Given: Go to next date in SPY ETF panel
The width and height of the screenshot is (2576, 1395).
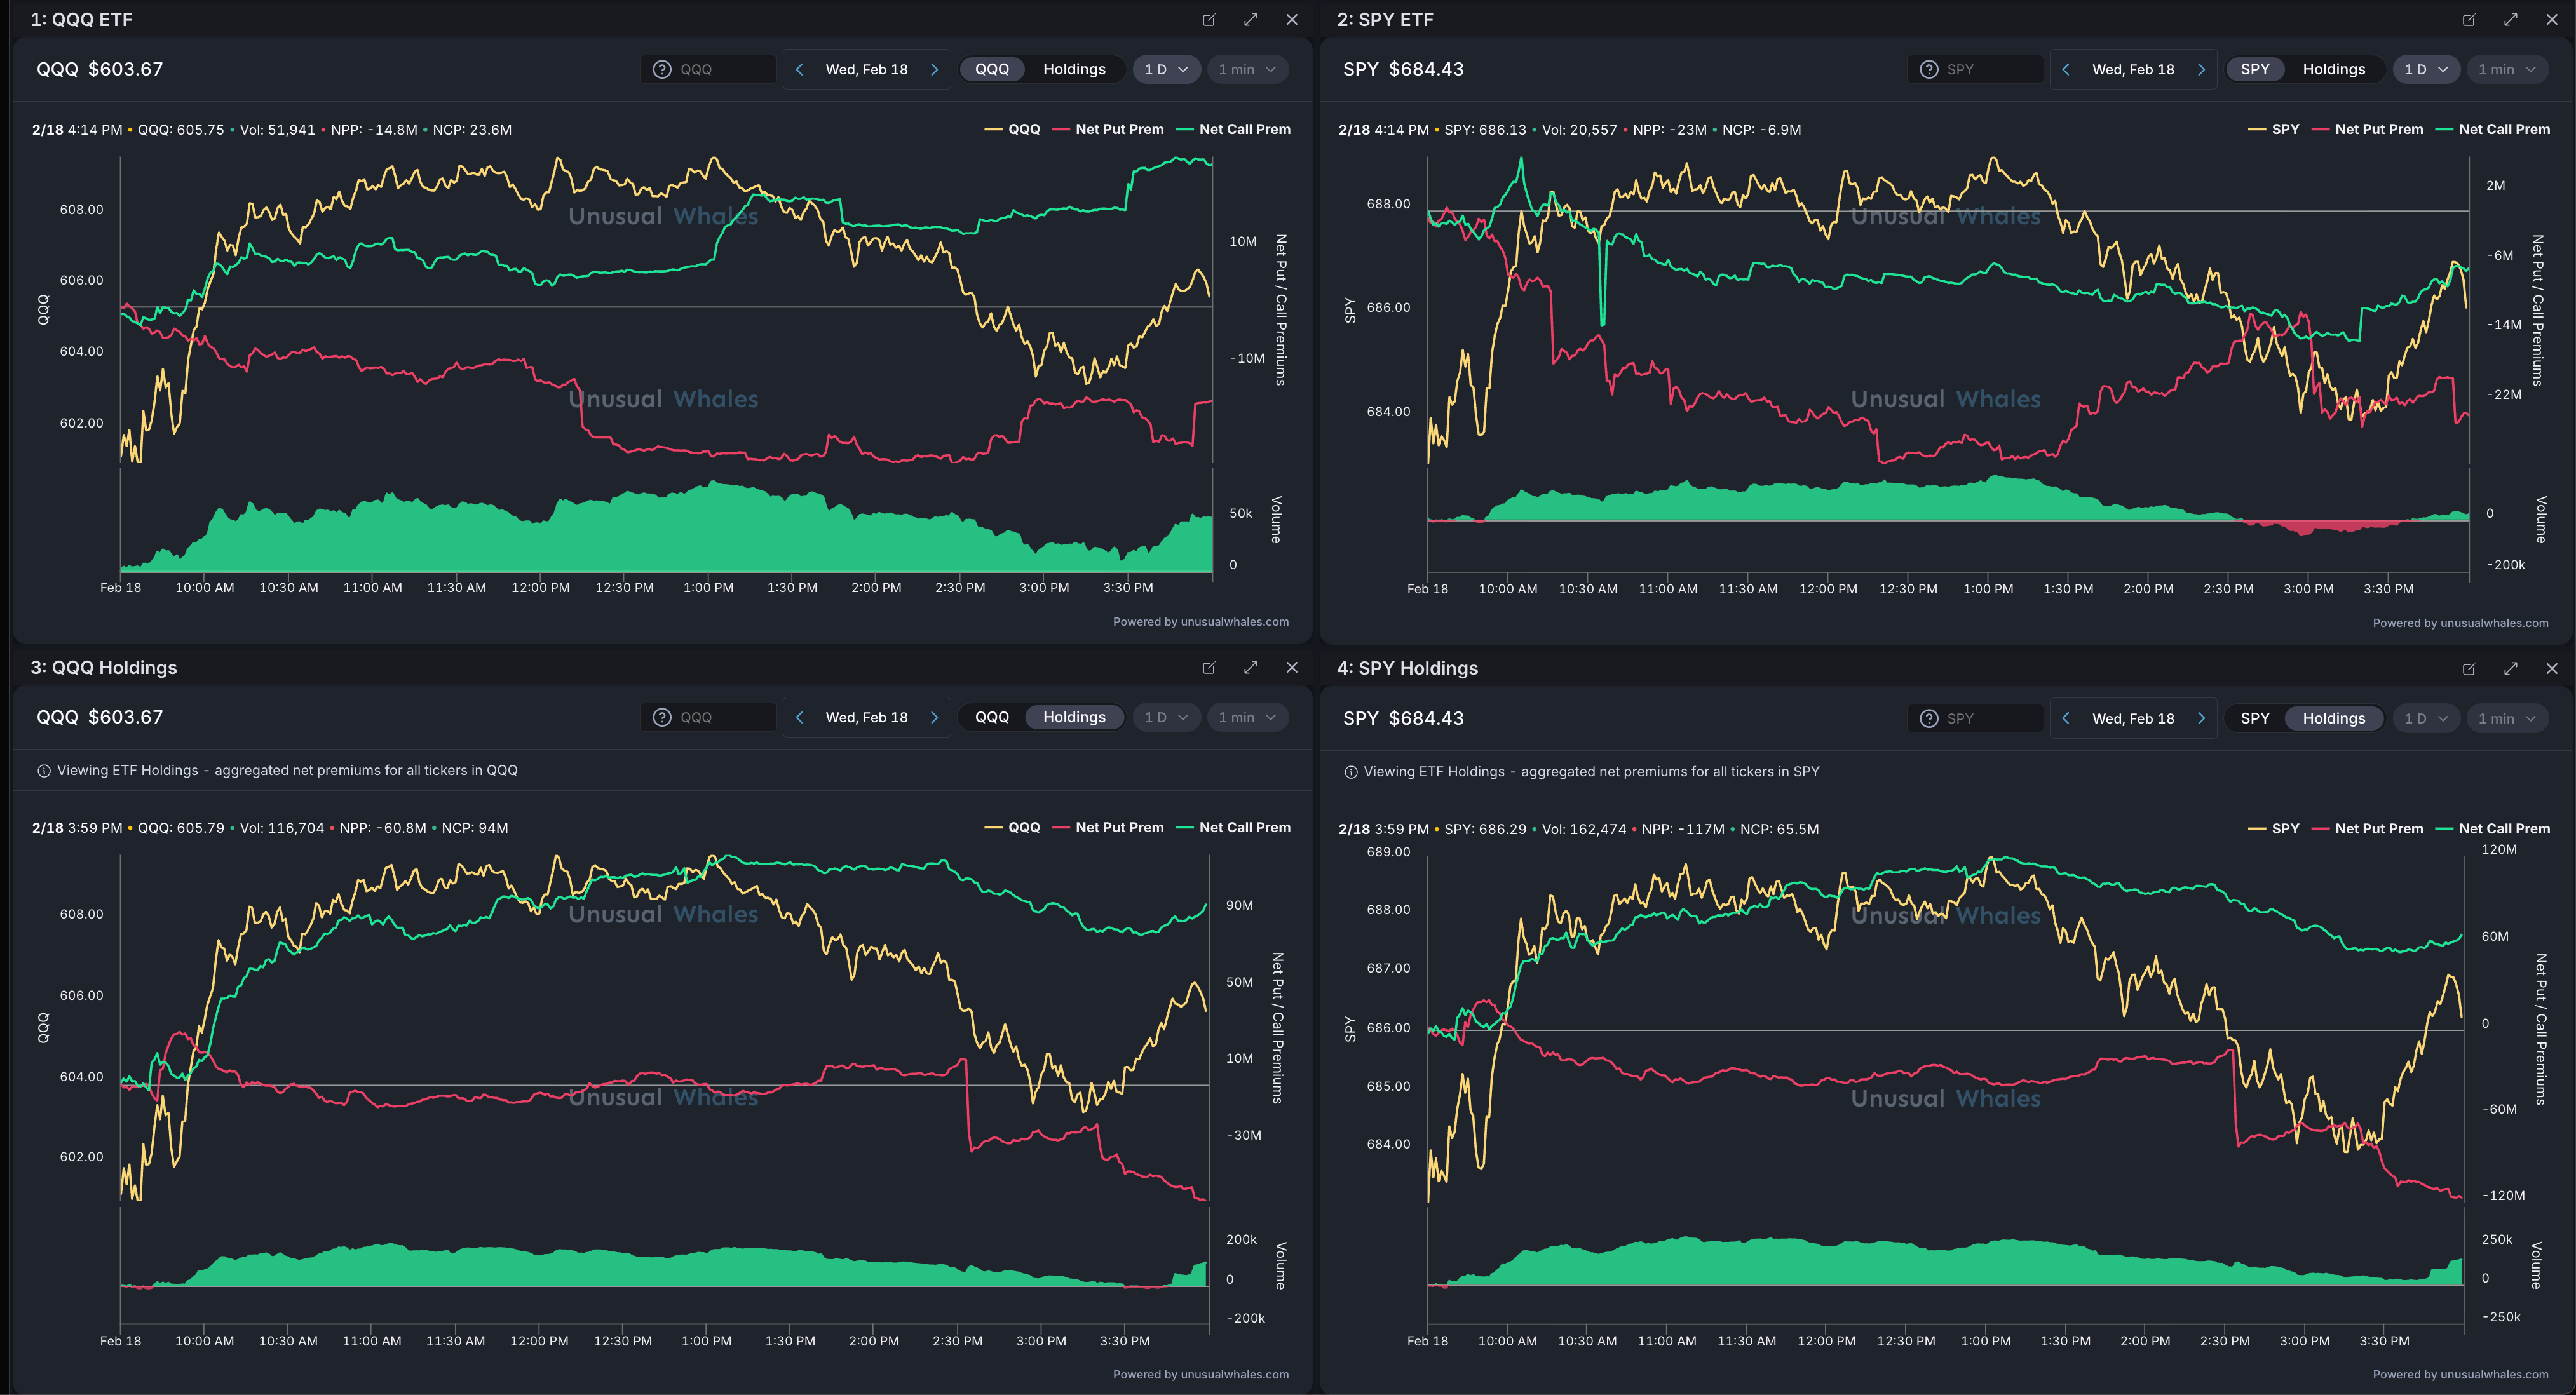Looking at the screenshot, I should (x=2201, y=69).
